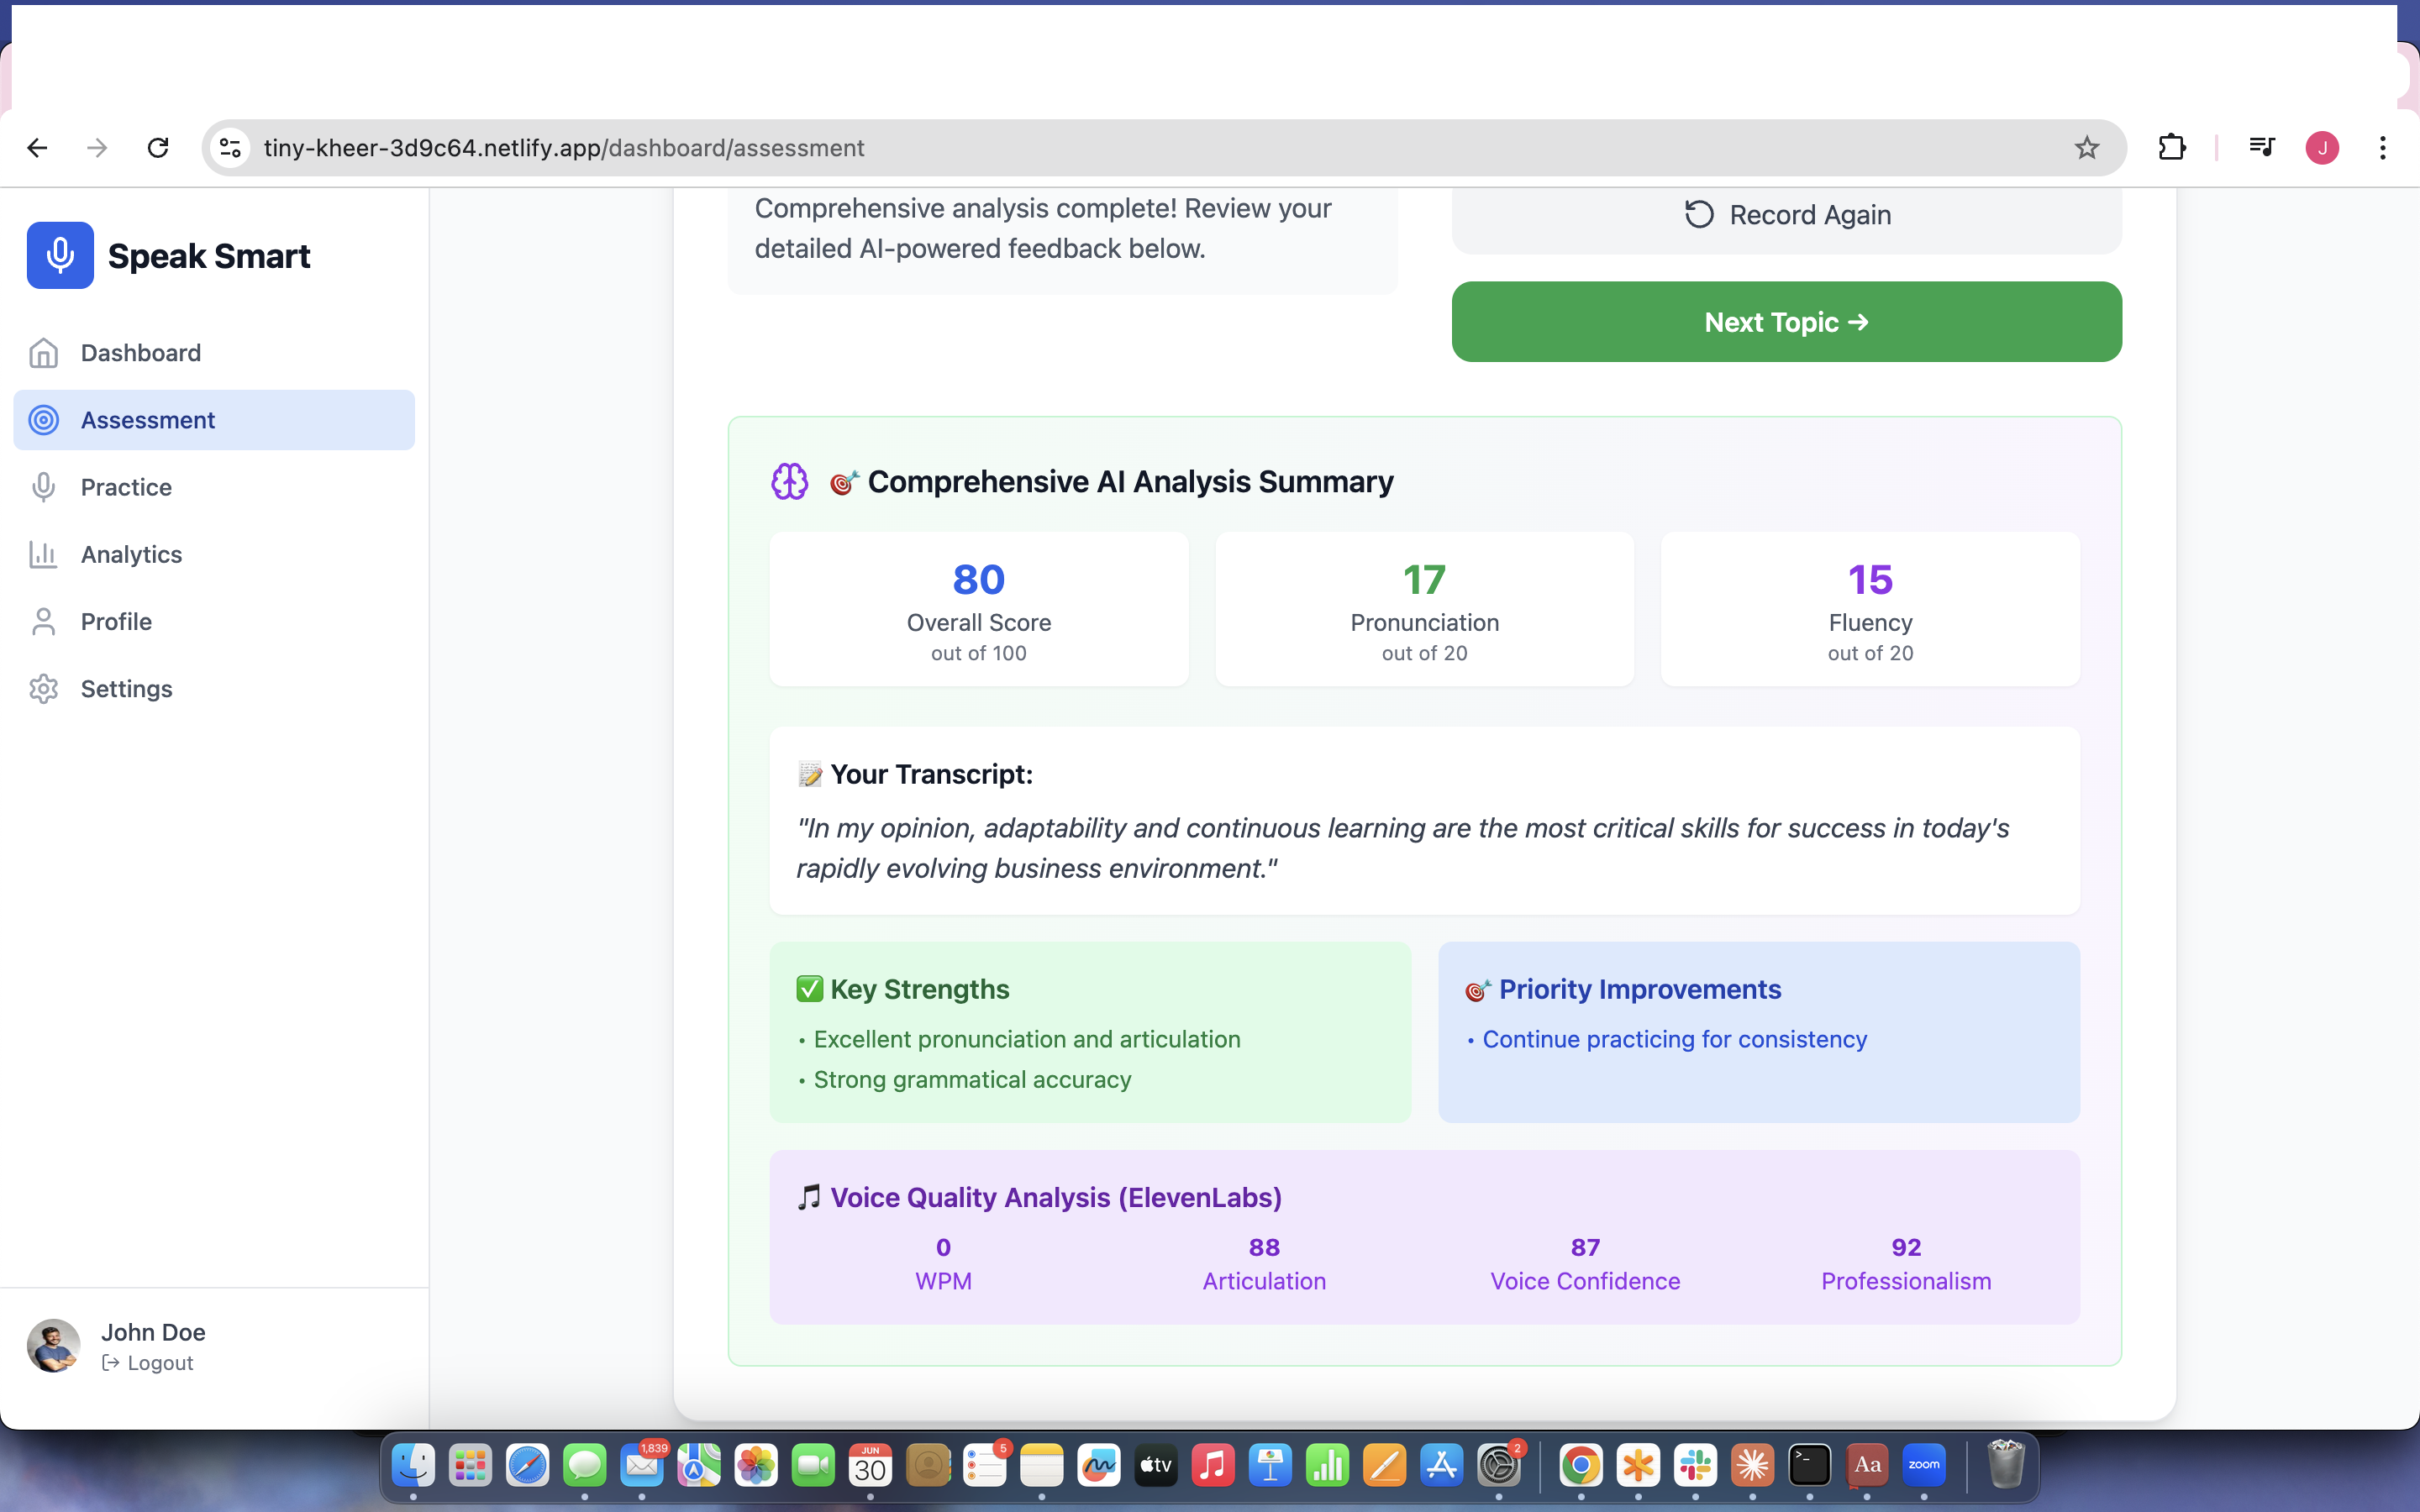Click the media control icon in toolbar

[2262, 148]
